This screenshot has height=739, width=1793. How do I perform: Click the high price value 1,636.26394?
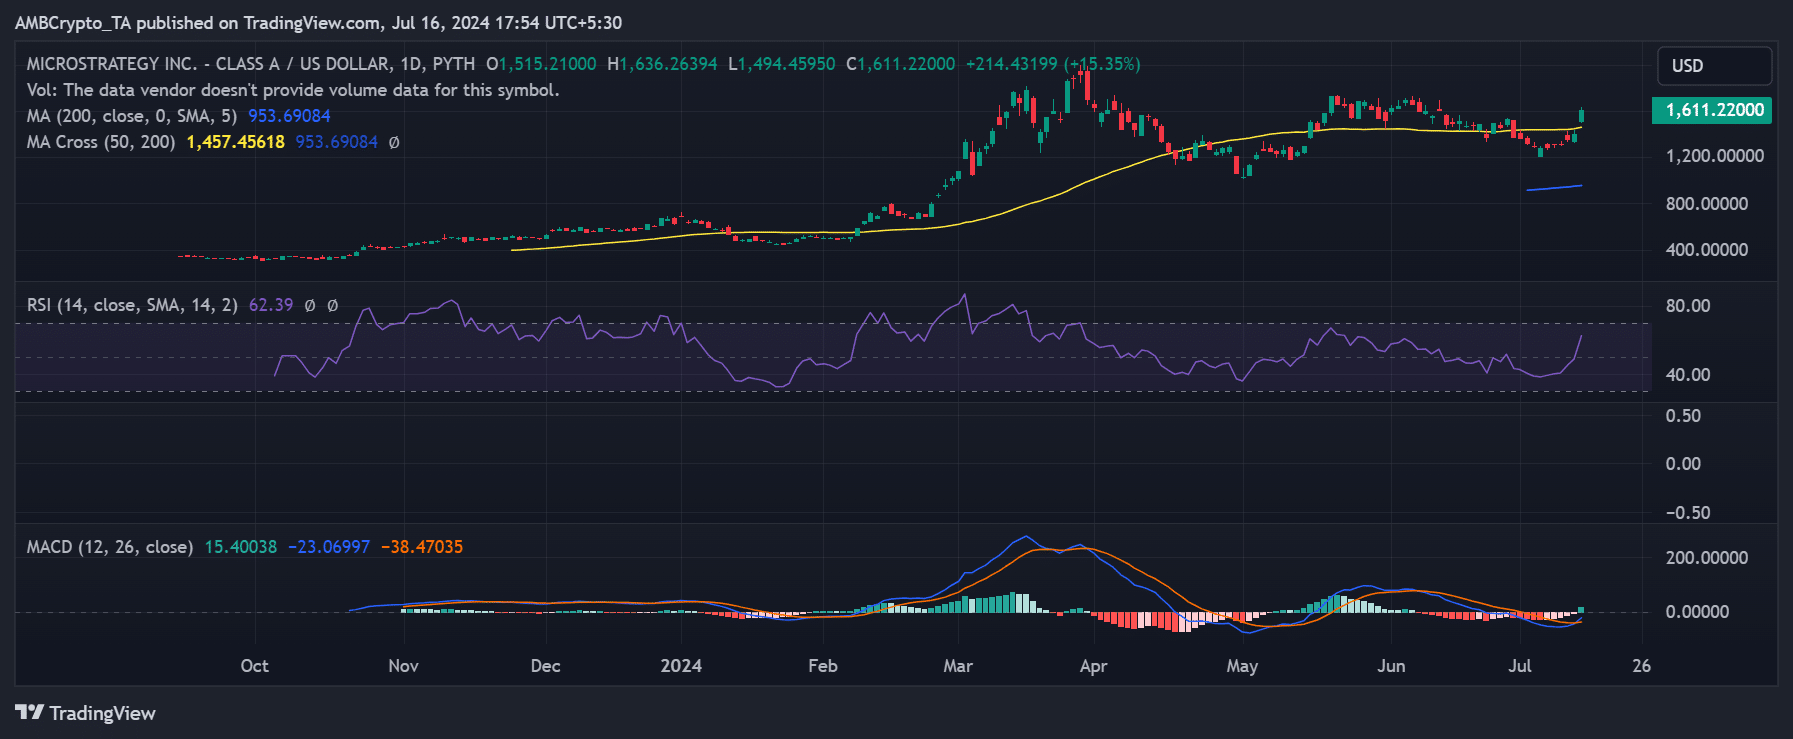[x=668, y=64]
